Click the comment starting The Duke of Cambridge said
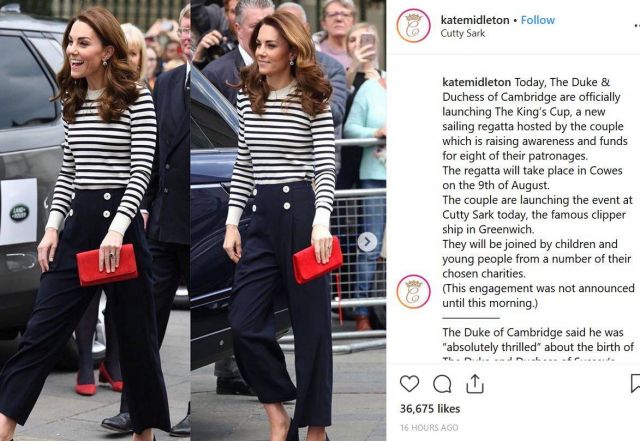Image resolution: width=640 pixels, height=441 pixels. [538, 343]
